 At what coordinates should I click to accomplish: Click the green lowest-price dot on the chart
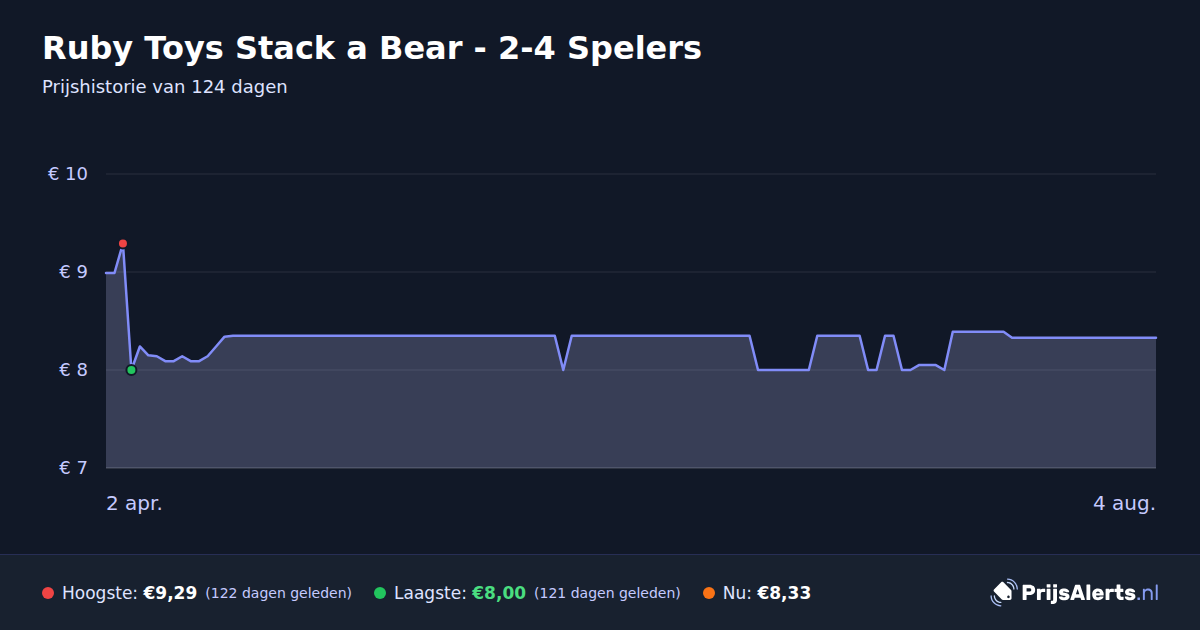coord(131,370)
